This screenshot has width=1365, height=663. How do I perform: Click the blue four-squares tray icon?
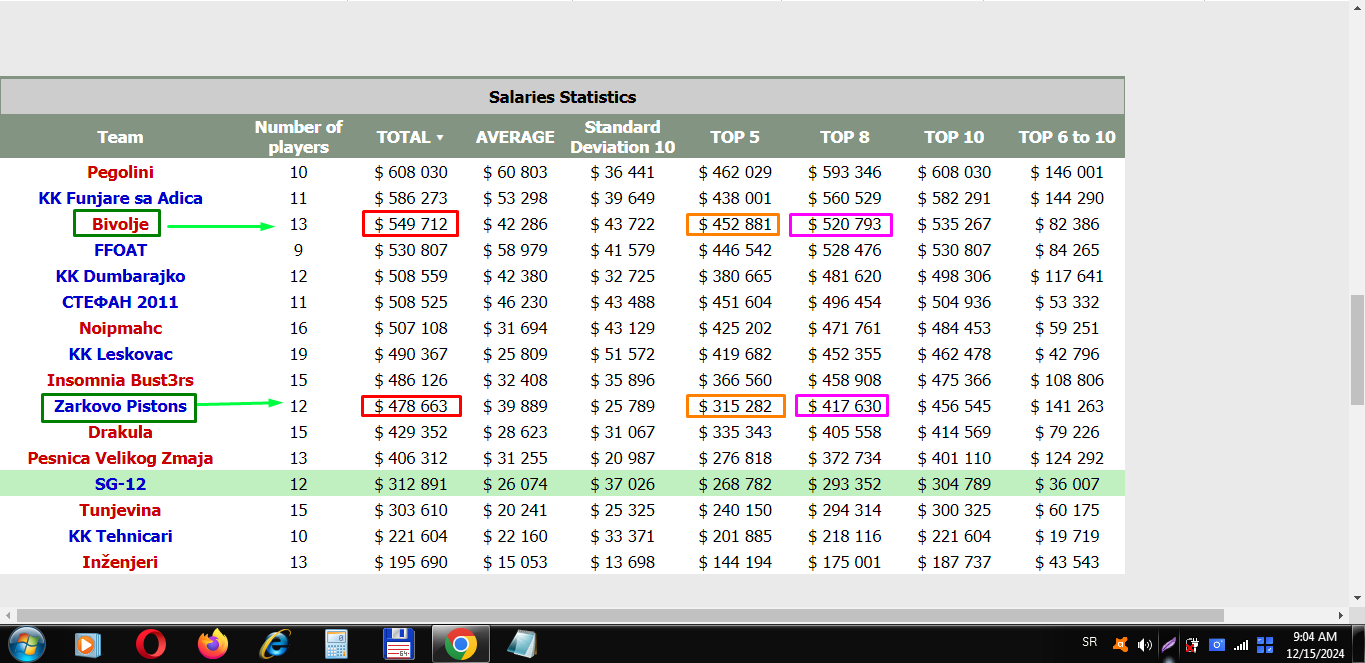coord(1265,645)
